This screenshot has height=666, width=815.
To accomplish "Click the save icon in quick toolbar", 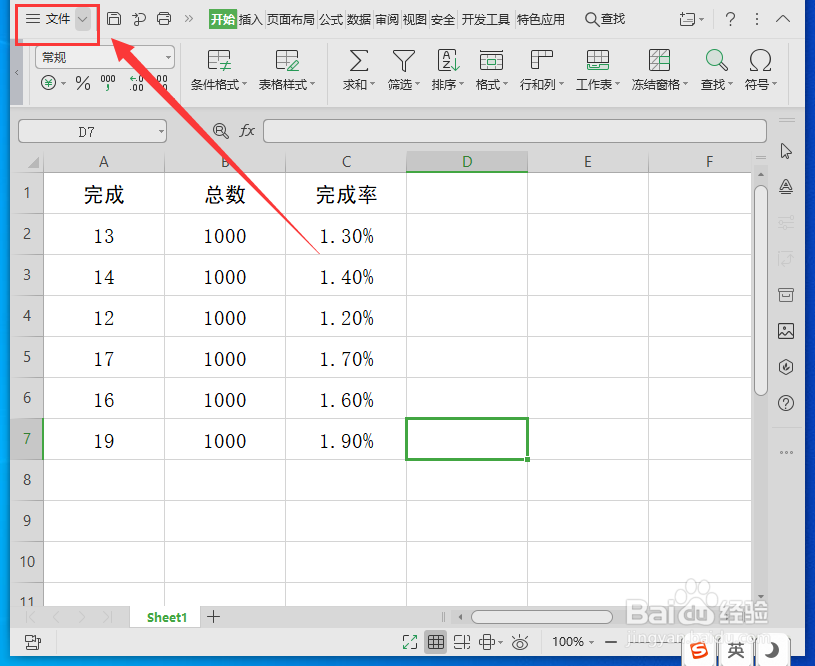I will pos(114,19).
